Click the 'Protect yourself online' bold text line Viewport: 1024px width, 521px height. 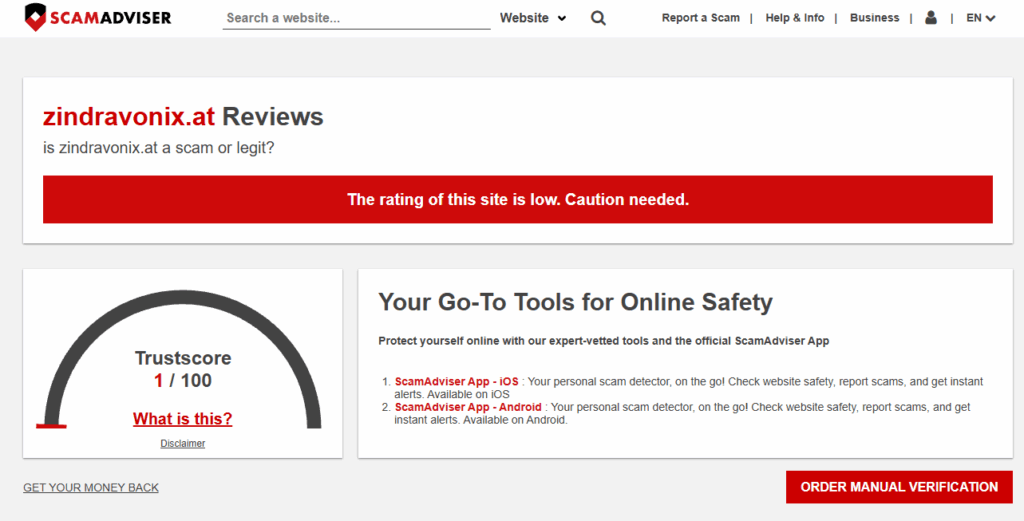[x=603, y=341]
